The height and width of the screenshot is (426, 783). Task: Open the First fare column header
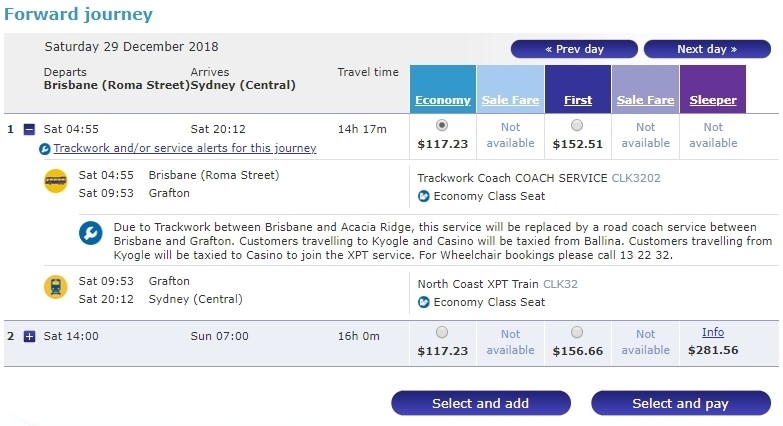pyautogui.click(x=577, y=100)
